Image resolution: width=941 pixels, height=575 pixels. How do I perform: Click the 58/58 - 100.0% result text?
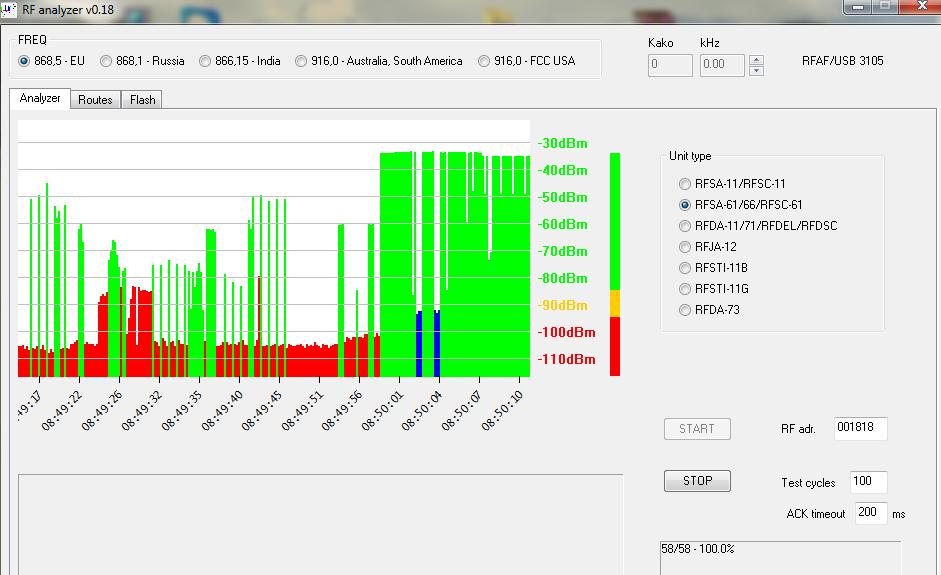[698, 549]
